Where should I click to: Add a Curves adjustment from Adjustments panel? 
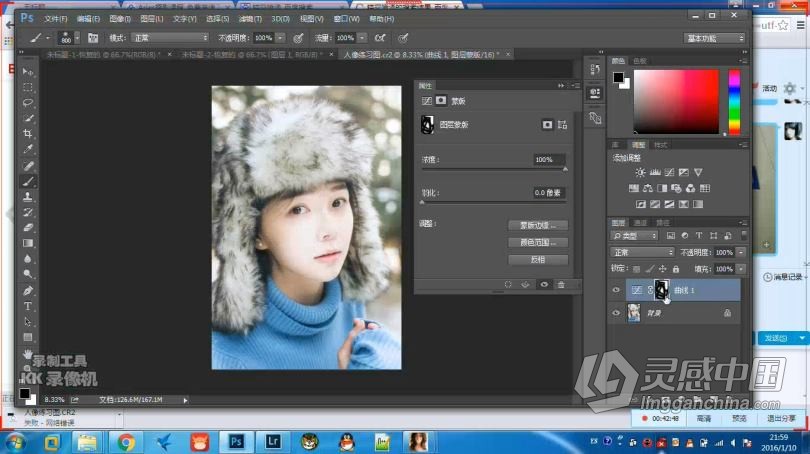click(669, 173)
